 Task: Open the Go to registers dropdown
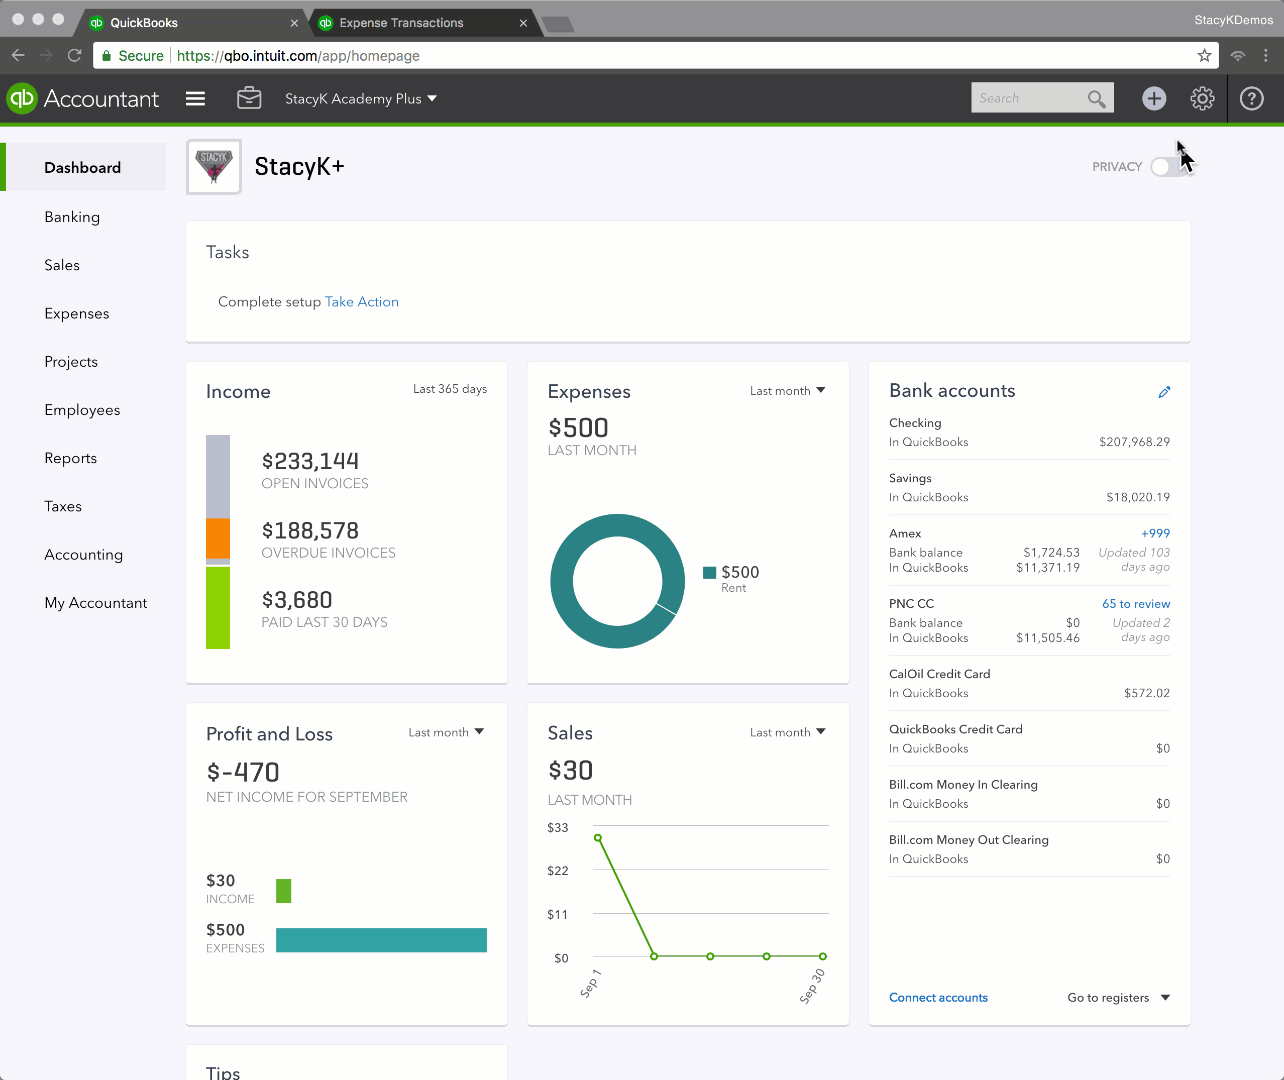[x=1118, y=998]
